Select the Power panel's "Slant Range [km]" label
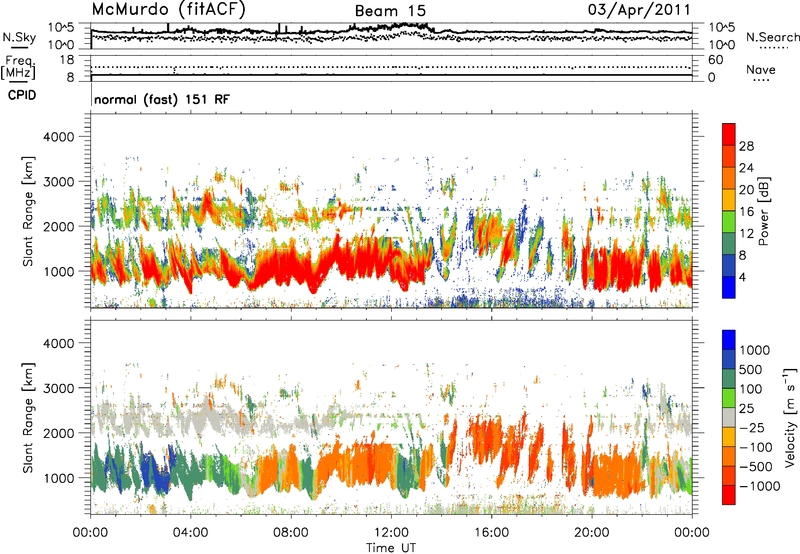Viewport: 800px width, 554px height. pos(28,211)
